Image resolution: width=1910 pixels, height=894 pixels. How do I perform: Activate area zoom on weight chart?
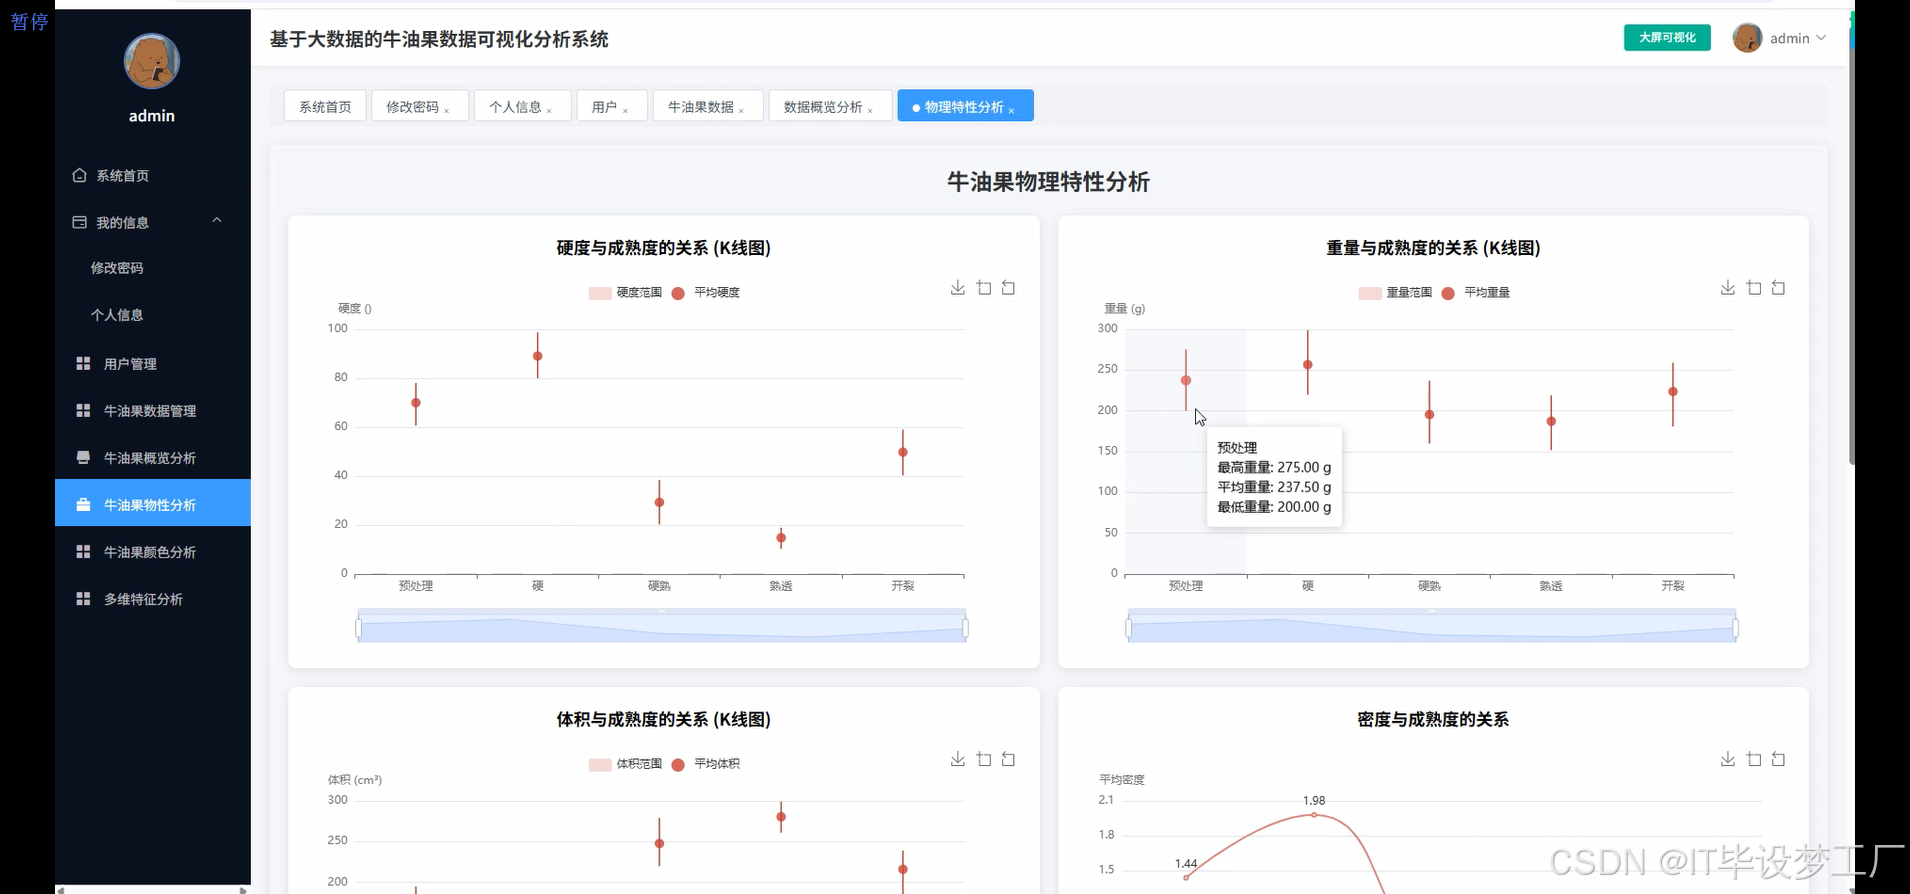pos(1754,288)
